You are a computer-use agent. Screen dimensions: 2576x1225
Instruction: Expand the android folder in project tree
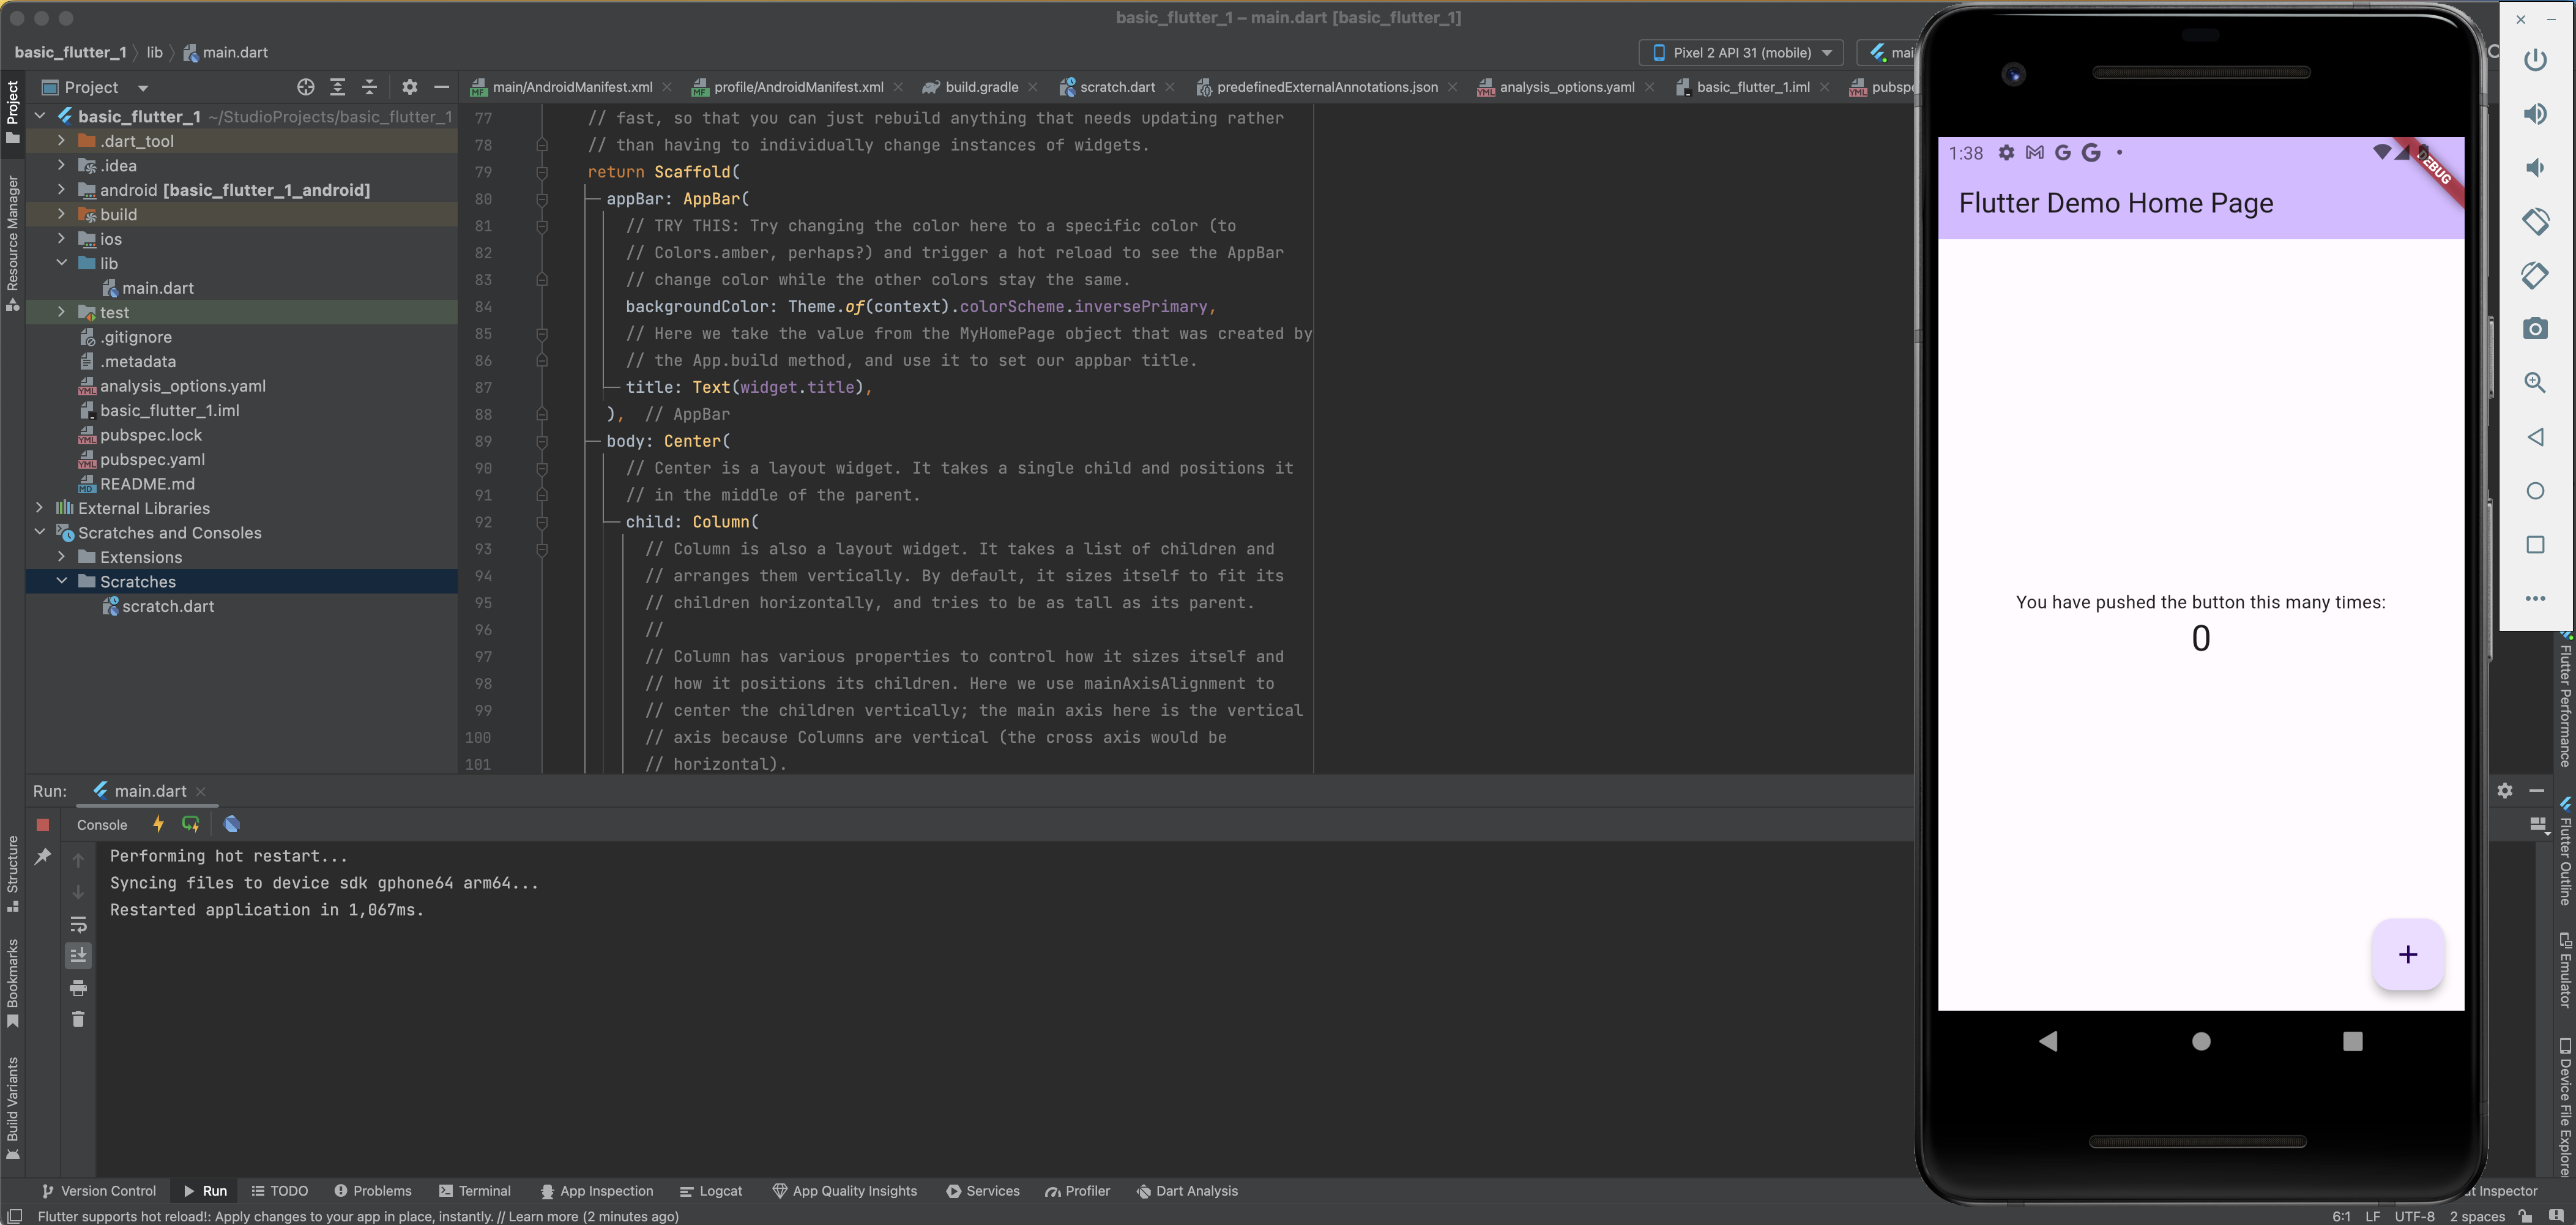(x=61, y=190)
